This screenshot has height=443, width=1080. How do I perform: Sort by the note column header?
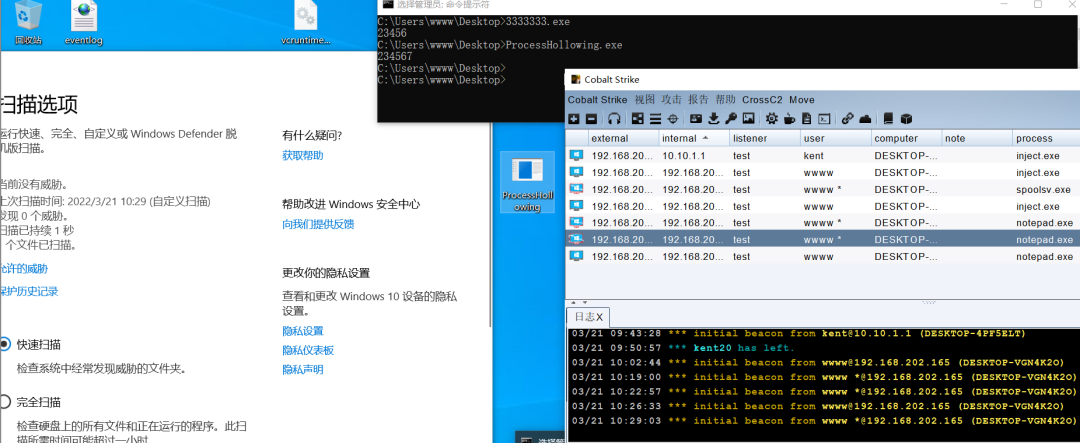click(977, 138)
